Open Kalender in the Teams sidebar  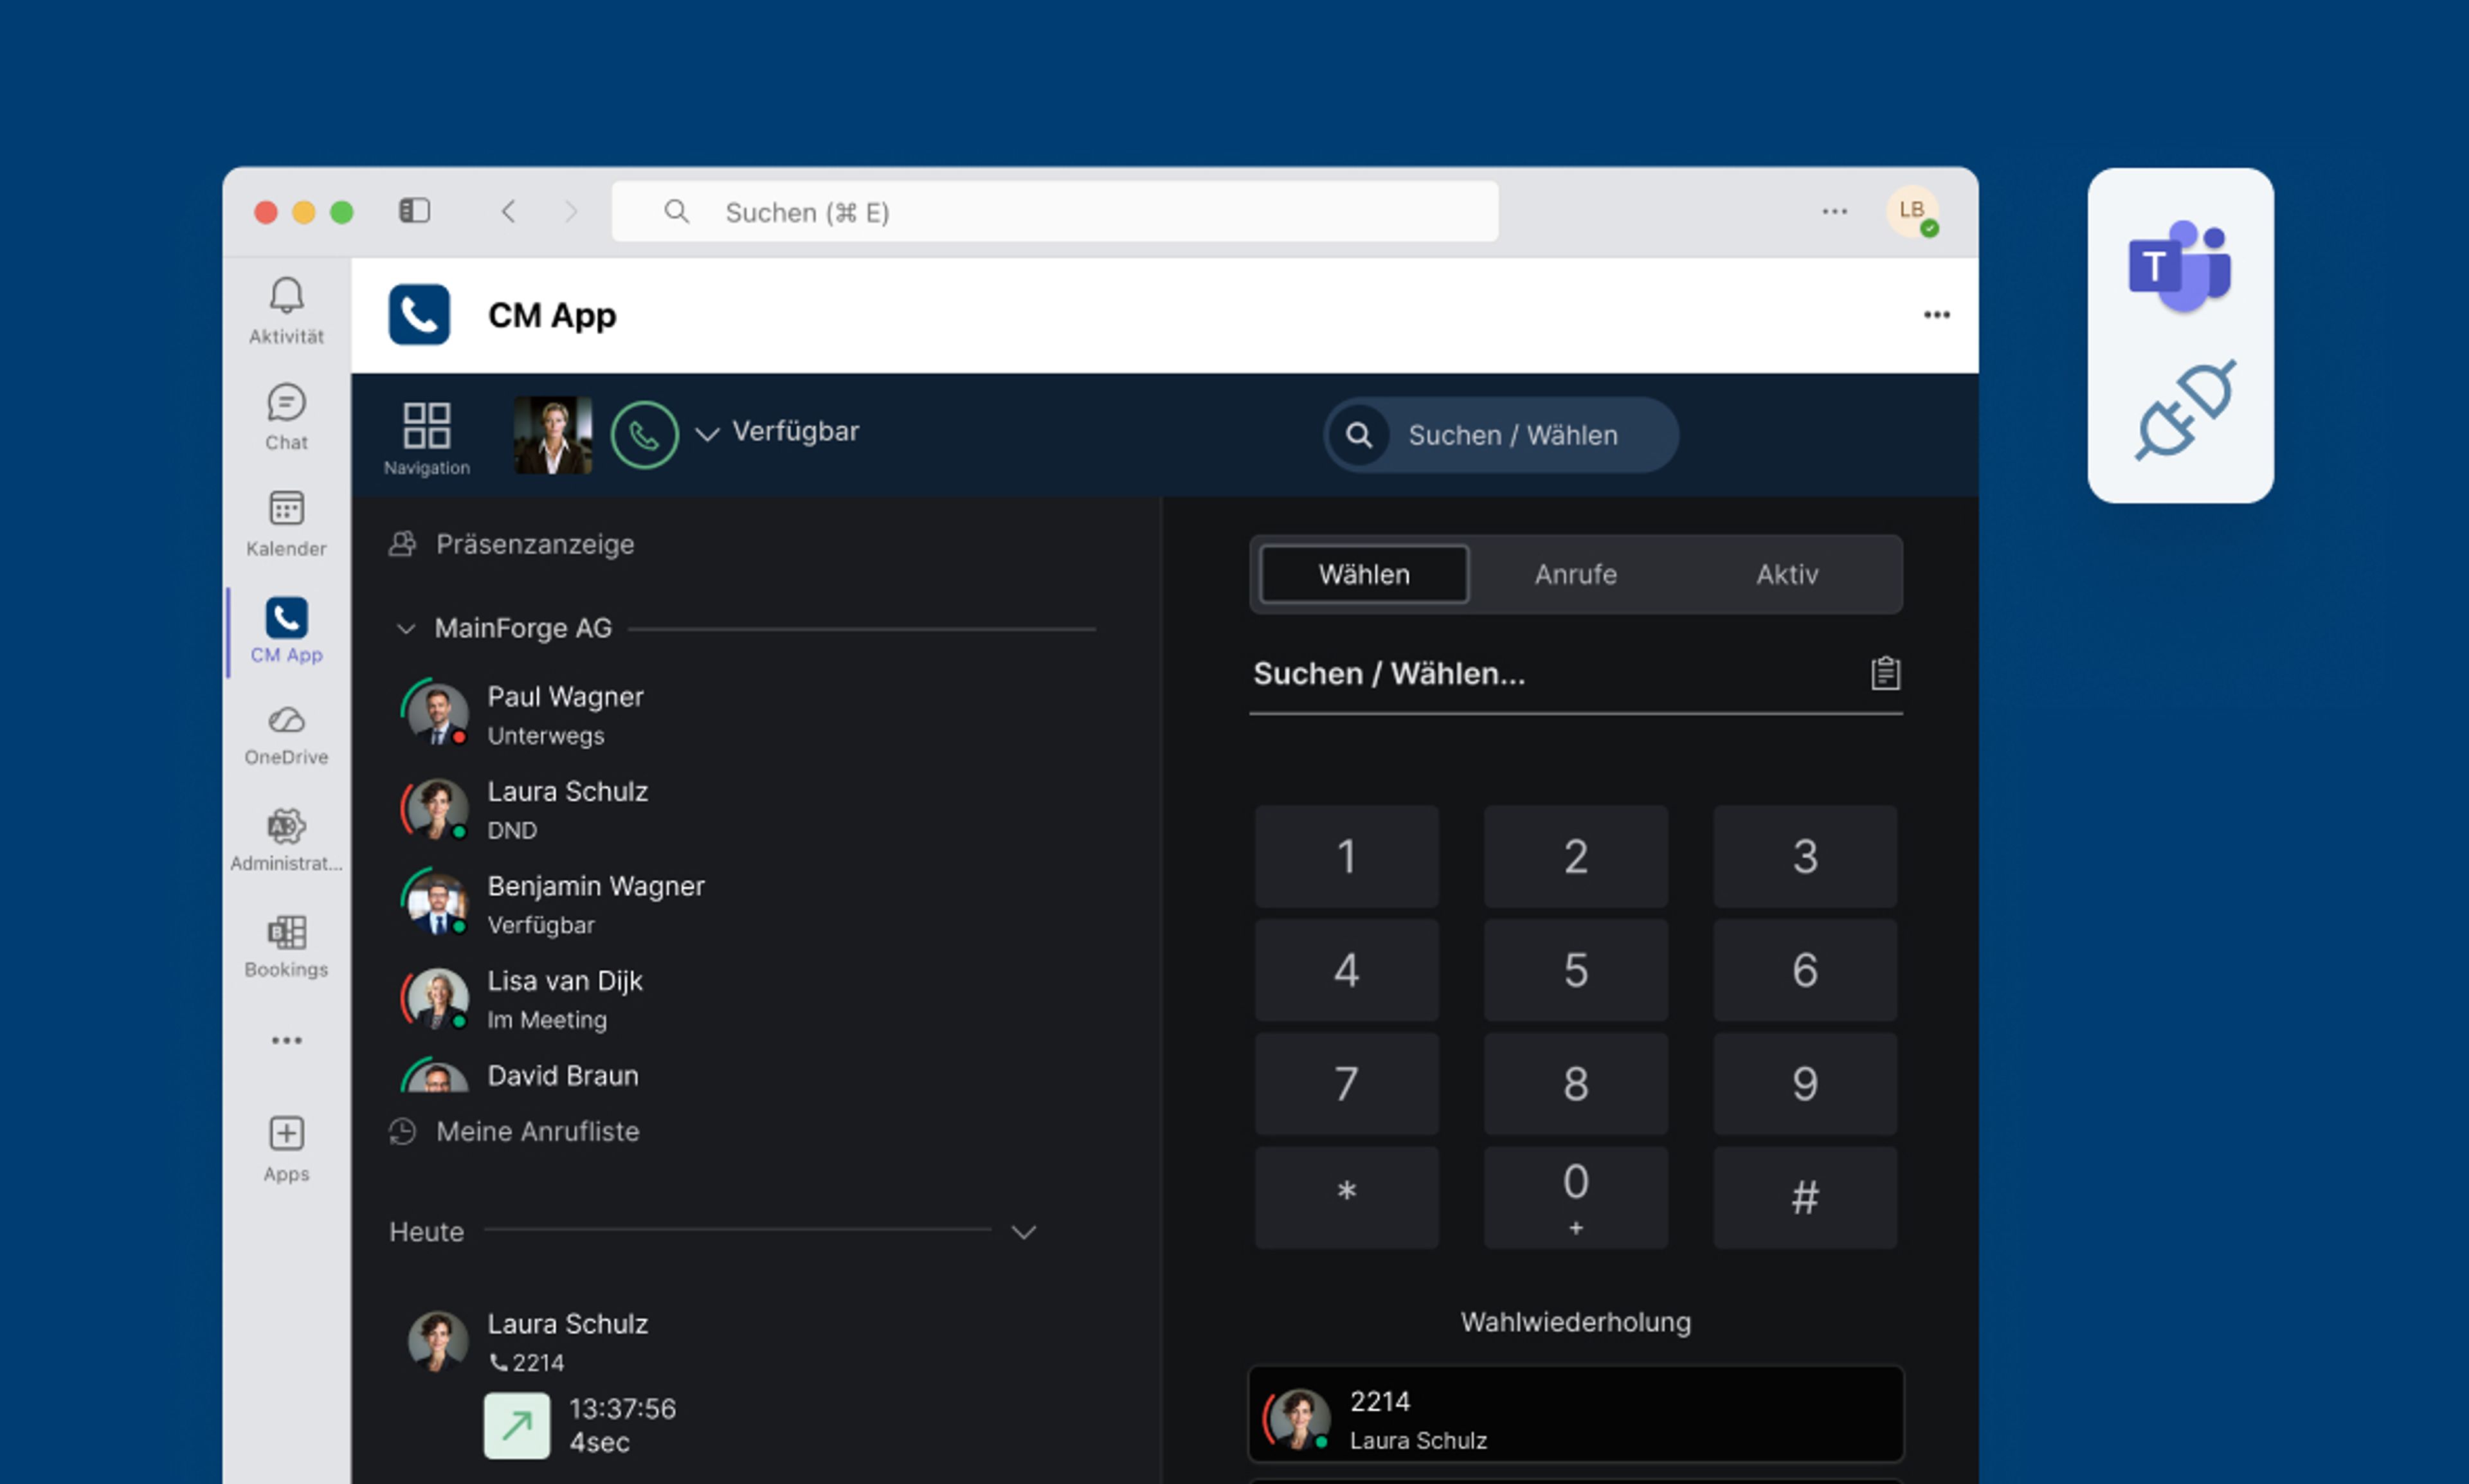286,523
